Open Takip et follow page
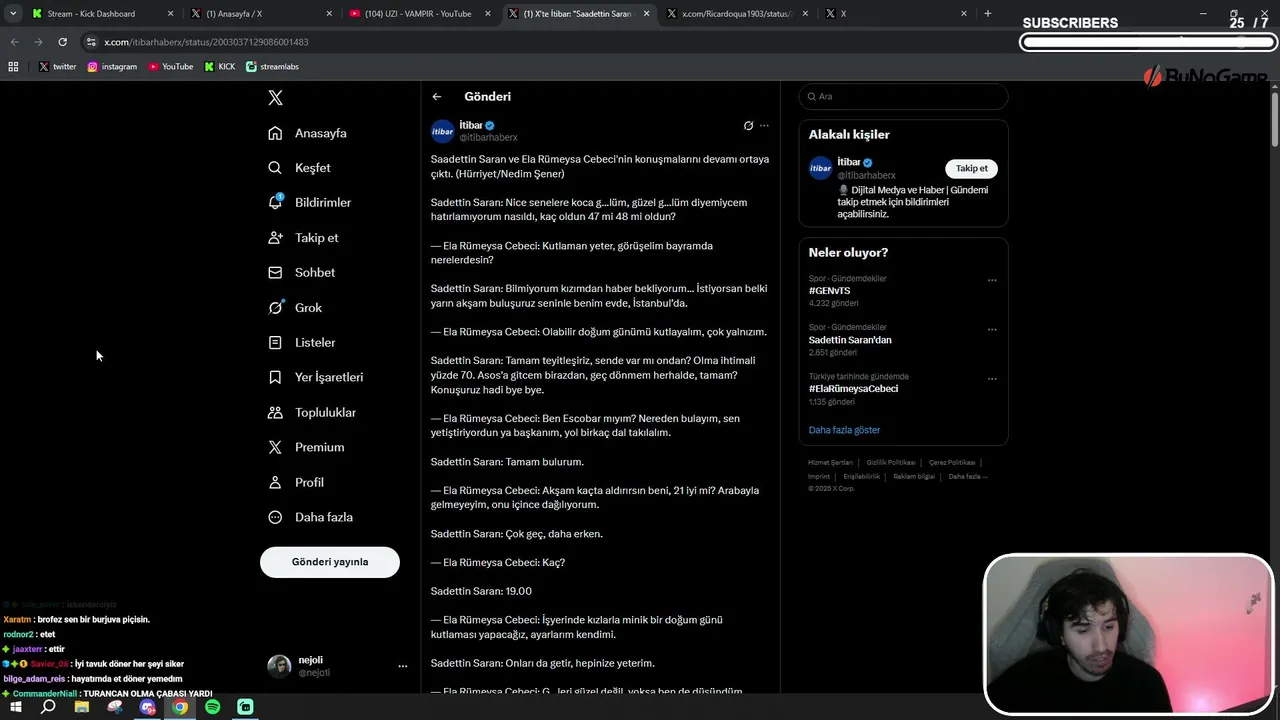Screen dimensions: 1280x720 tap(303, 238)
